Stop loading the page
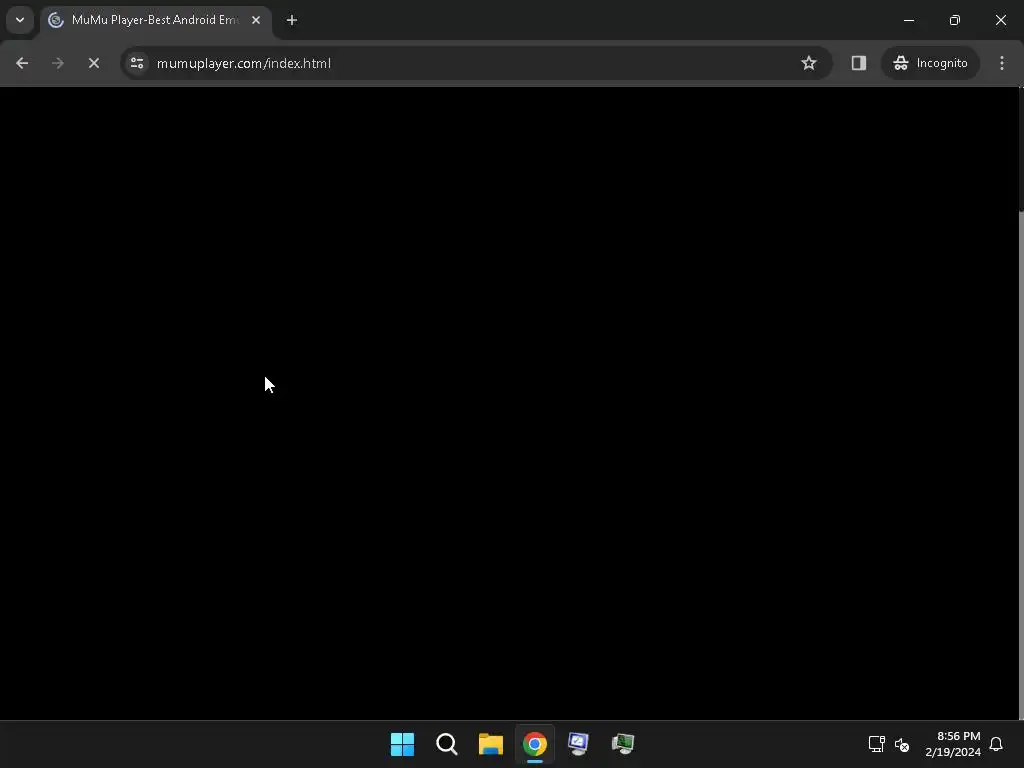 click(x=93, y=63)
